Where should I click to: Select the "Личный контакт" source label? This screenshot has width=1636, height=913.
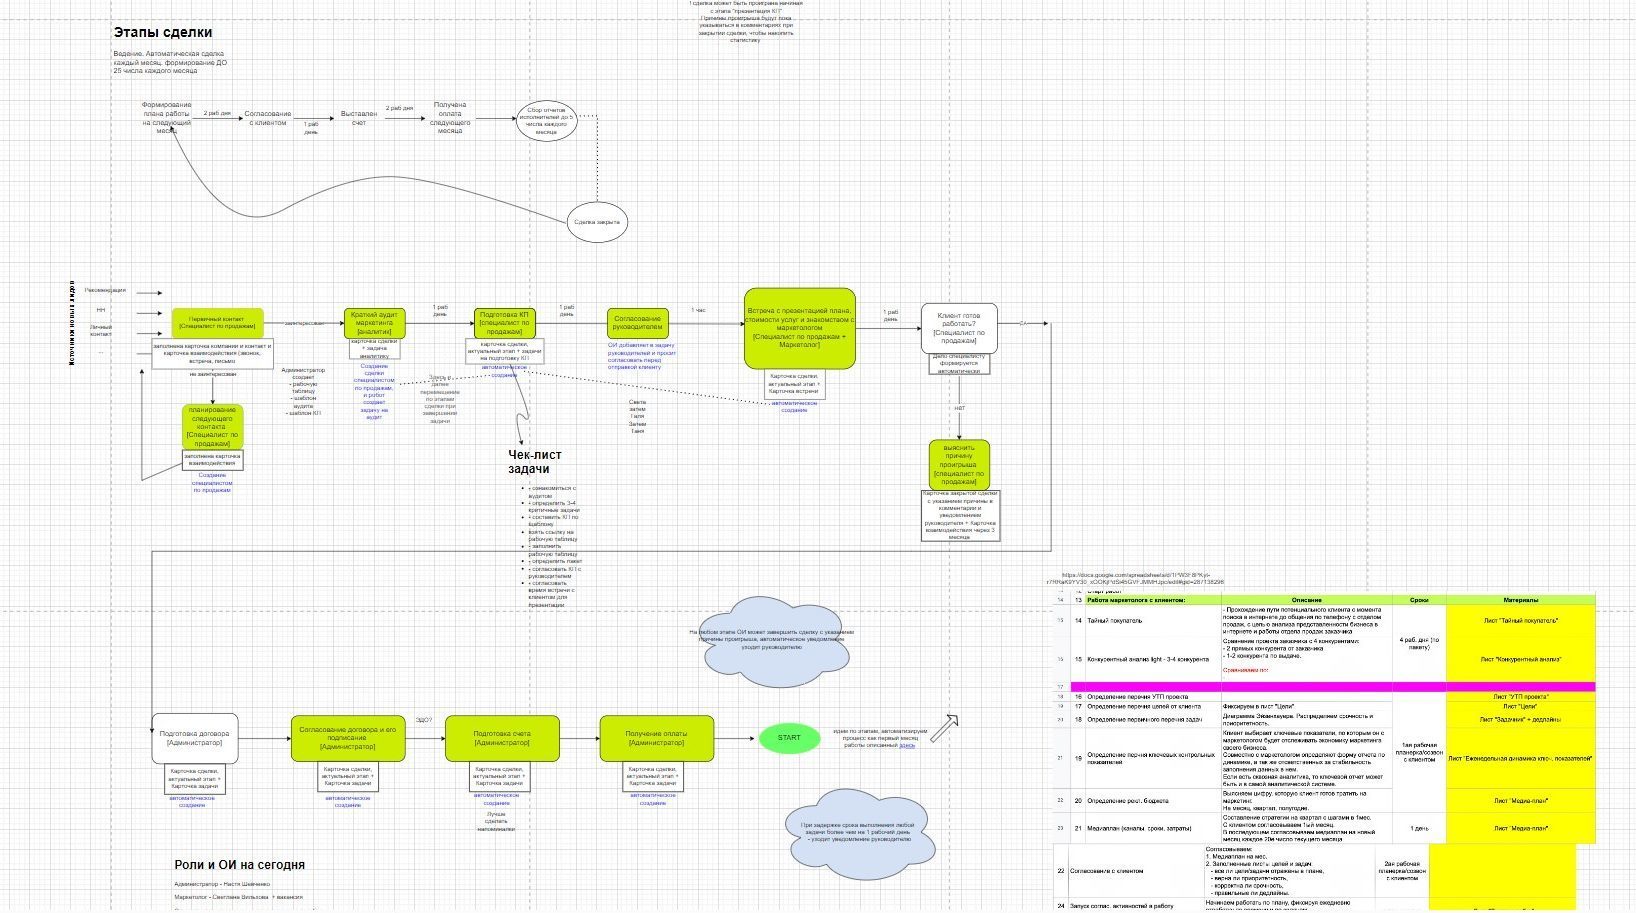coord(101,330)
